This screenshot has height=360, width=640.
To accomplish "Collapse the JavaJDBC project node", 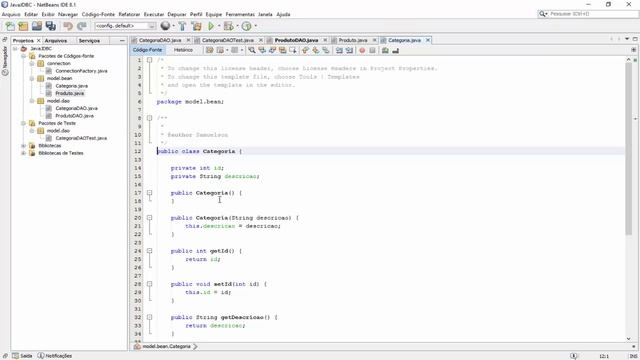I will (x=15, y=49).
